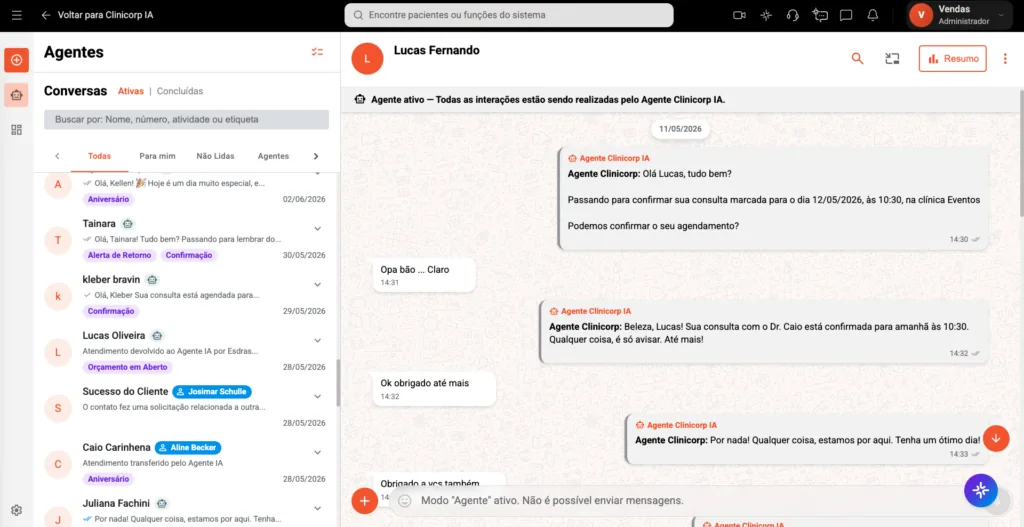Click the scroll-to-bottom orange arrow button
The image size is (1024, 527).
tap(996, 438)
